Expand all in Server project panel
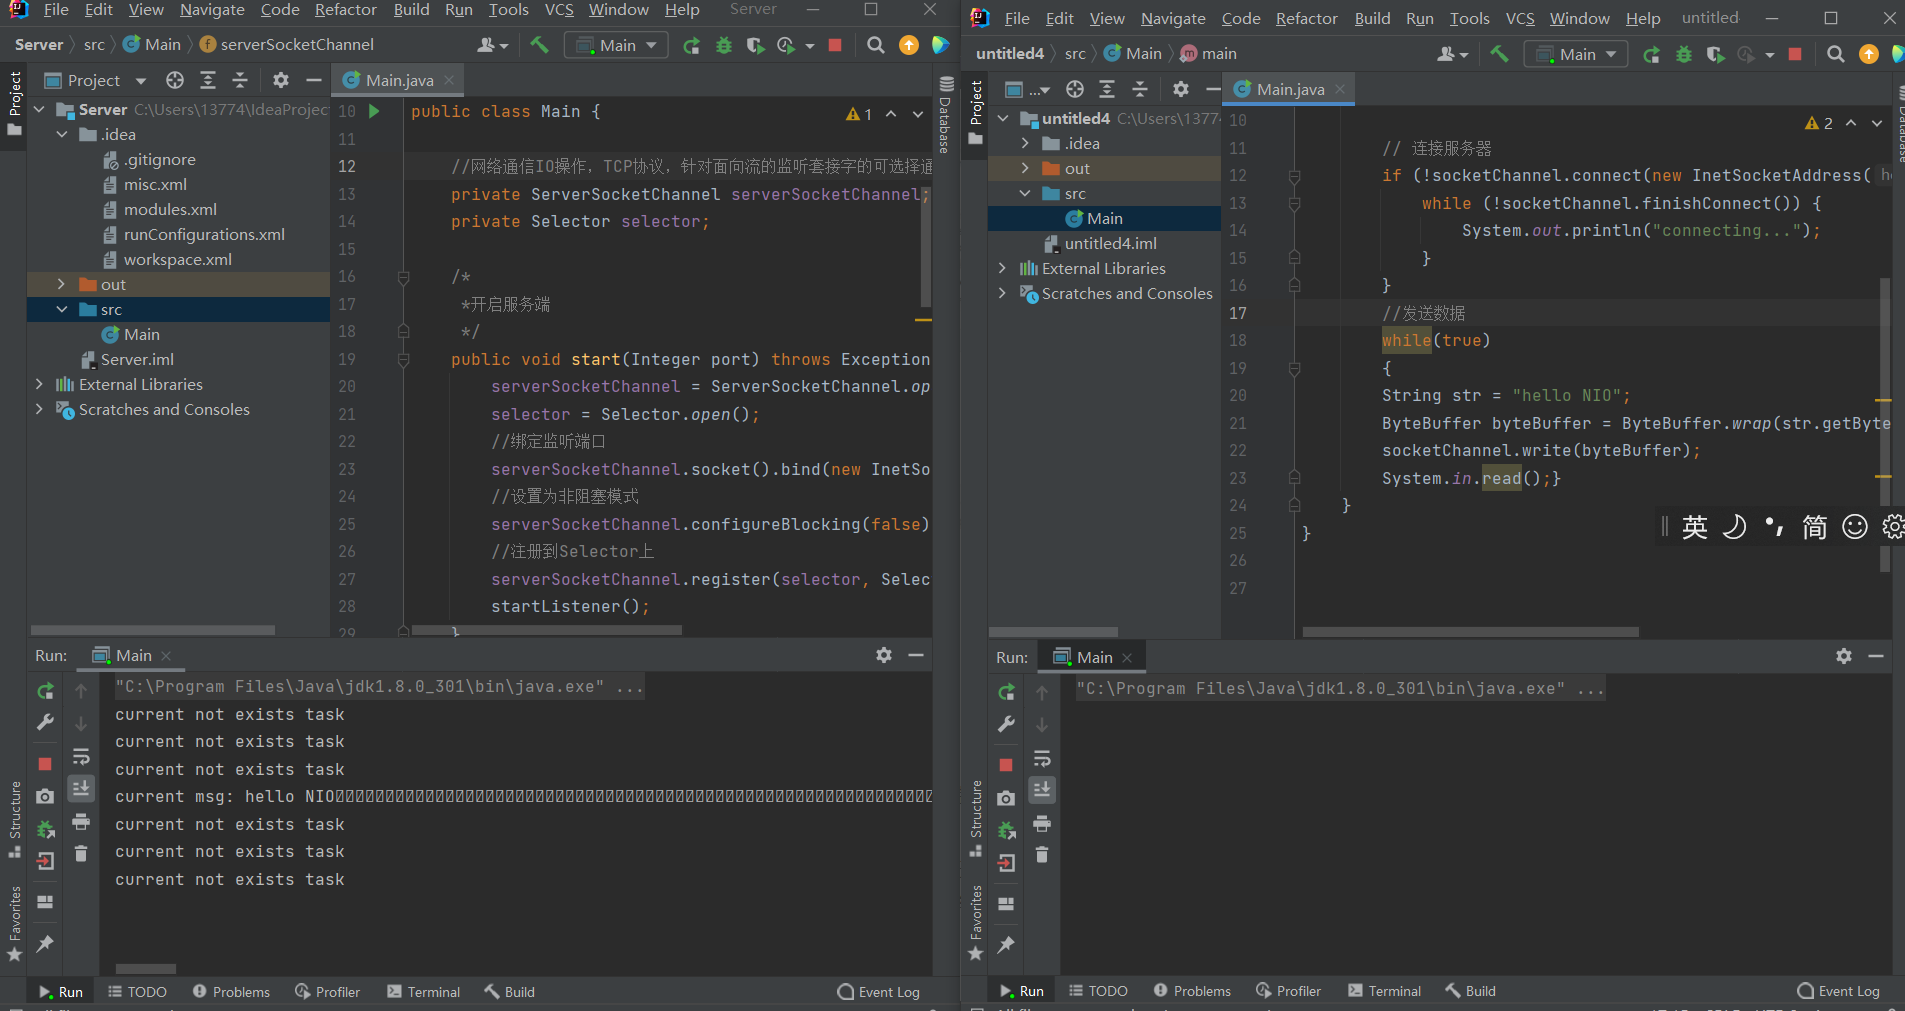This screenshot has height=1011, width=1905. [208, 80]
